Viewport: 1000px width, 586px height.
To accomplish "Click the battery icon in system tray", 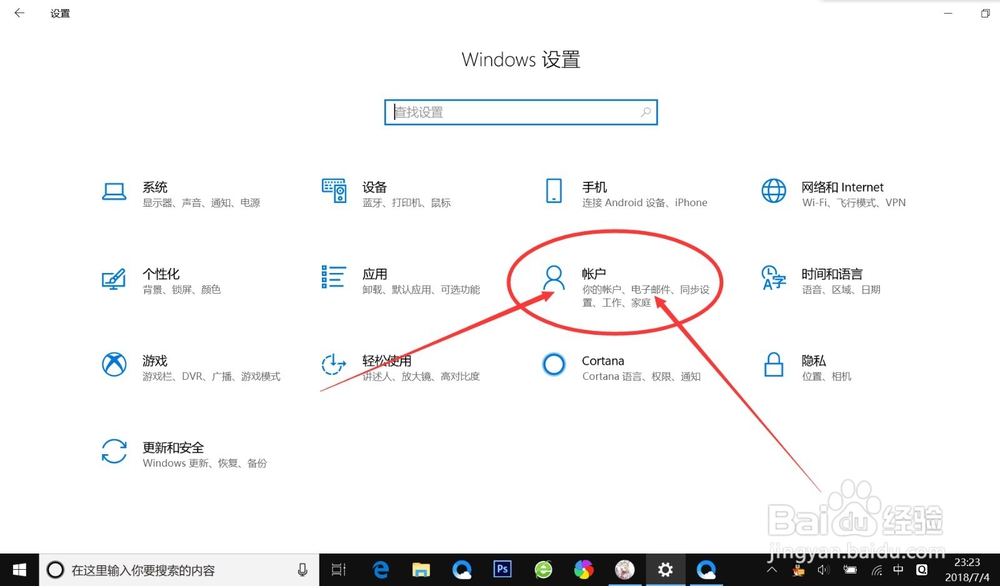I will [851, 570].
